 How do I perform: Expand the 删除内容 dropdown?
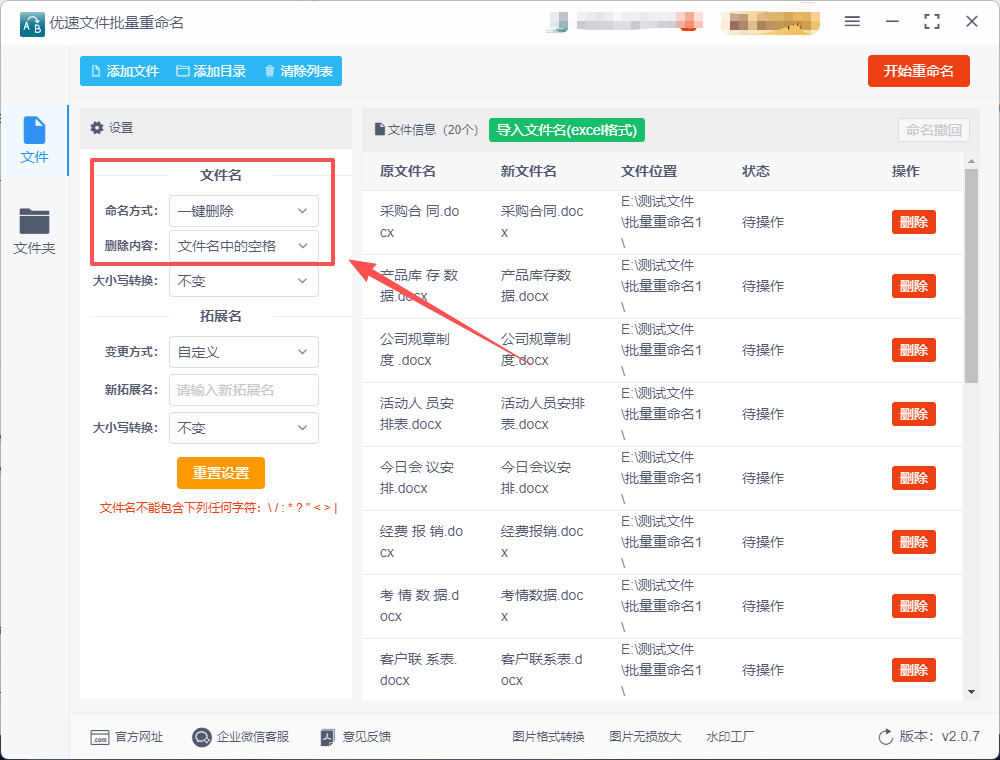(x=243, y=246)
